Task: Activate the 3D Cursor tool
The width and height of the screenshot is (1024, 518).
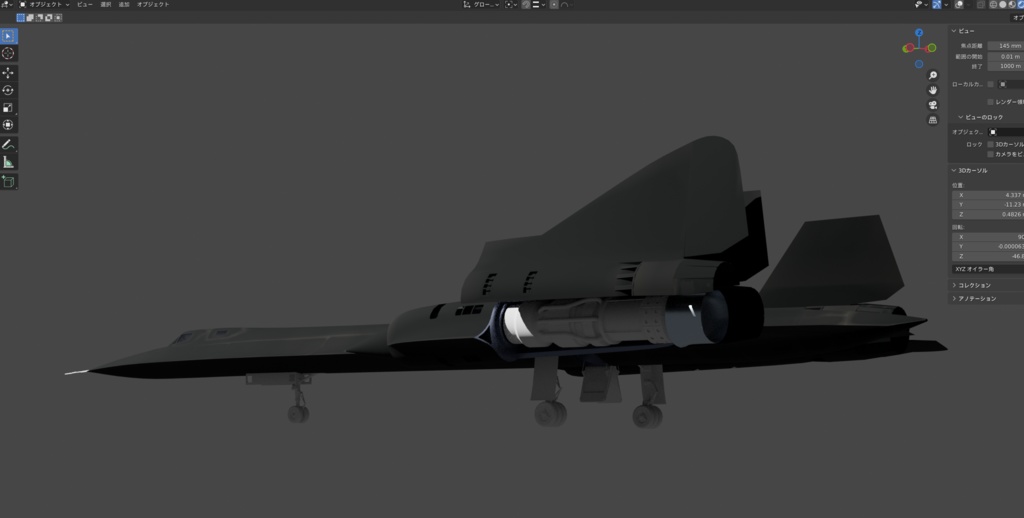Action: [8, 54]
